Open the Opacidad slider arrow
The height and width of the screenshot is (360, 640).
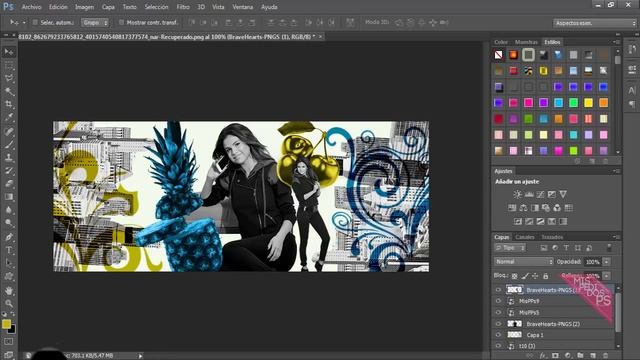[x=607, y=262]
